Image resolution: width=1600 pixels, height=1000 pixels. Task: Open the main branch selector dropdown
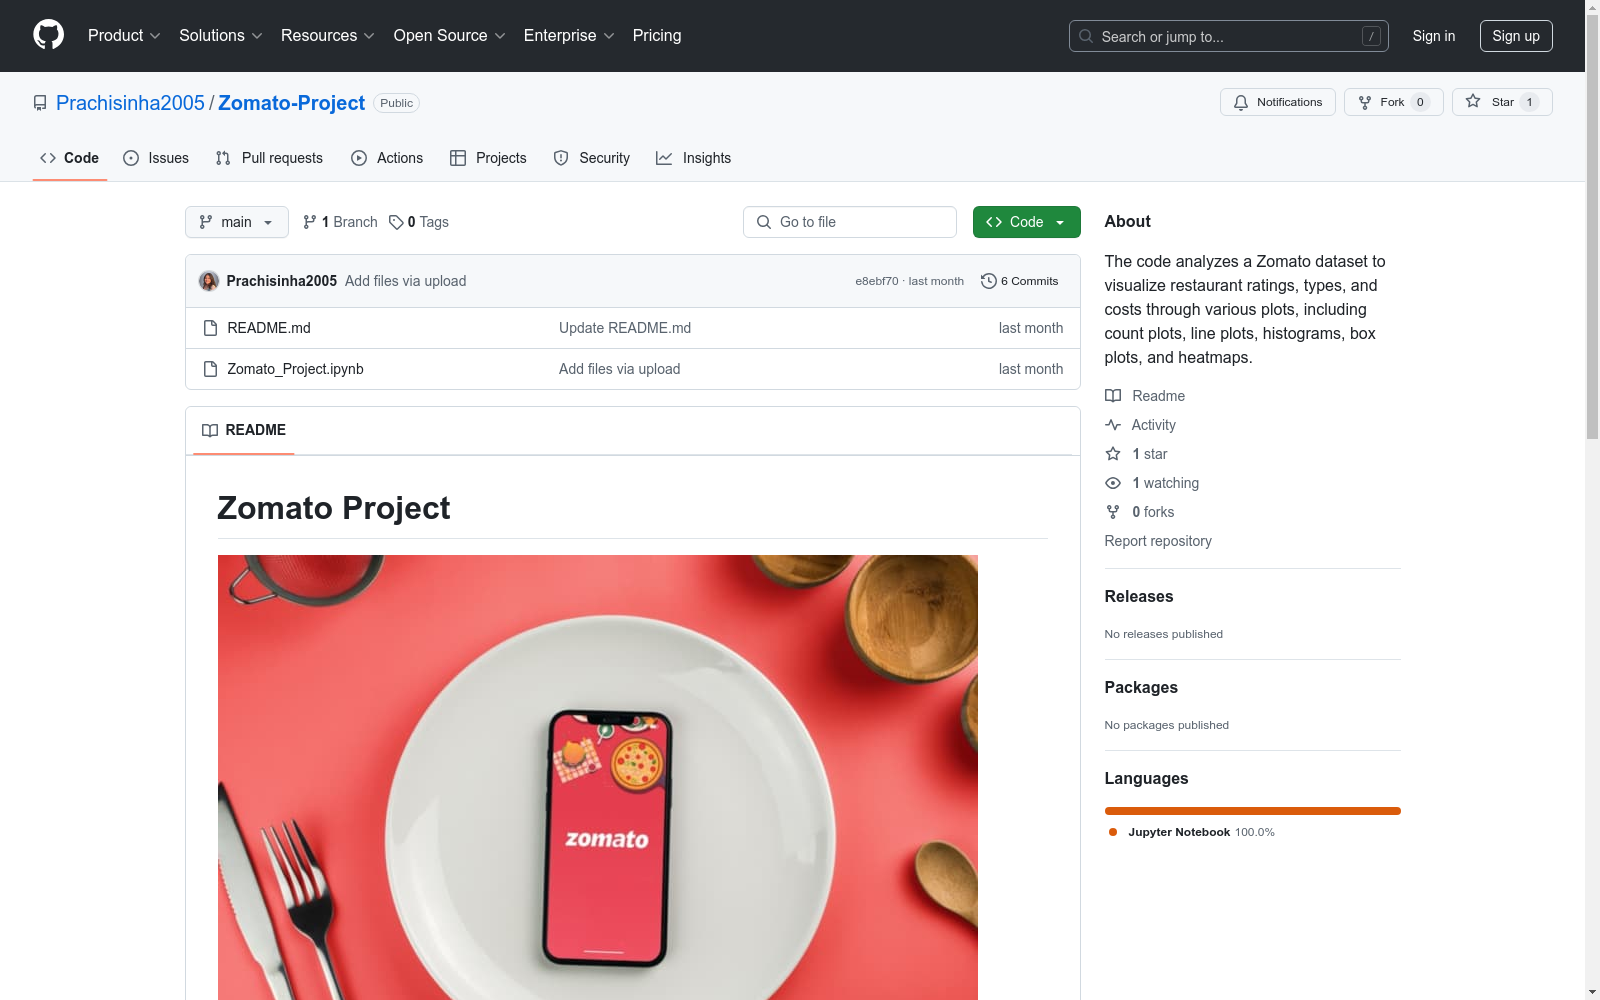coord(237,222)
